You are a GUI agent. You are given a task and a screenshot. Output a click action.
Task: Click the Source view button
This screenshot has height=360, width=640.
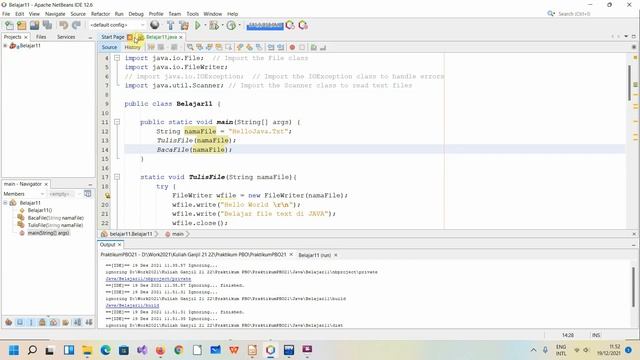tap(109, 47)
